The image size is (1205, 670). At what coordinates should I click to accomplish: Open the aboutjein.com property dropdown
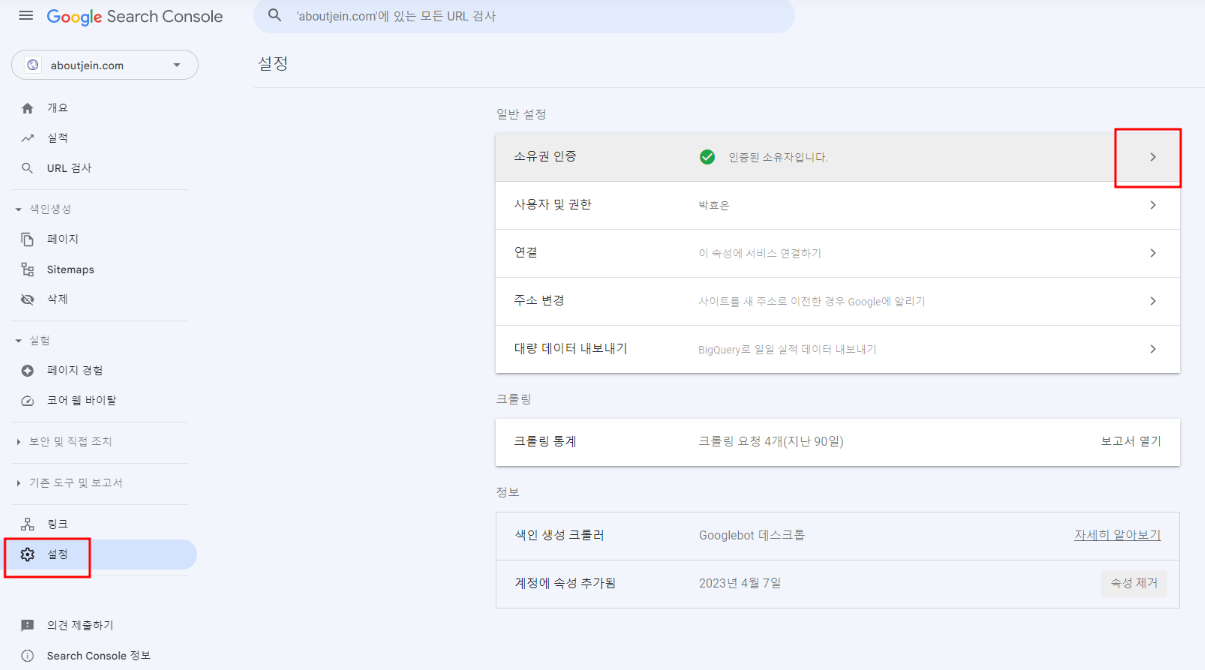tap(105, 65)
